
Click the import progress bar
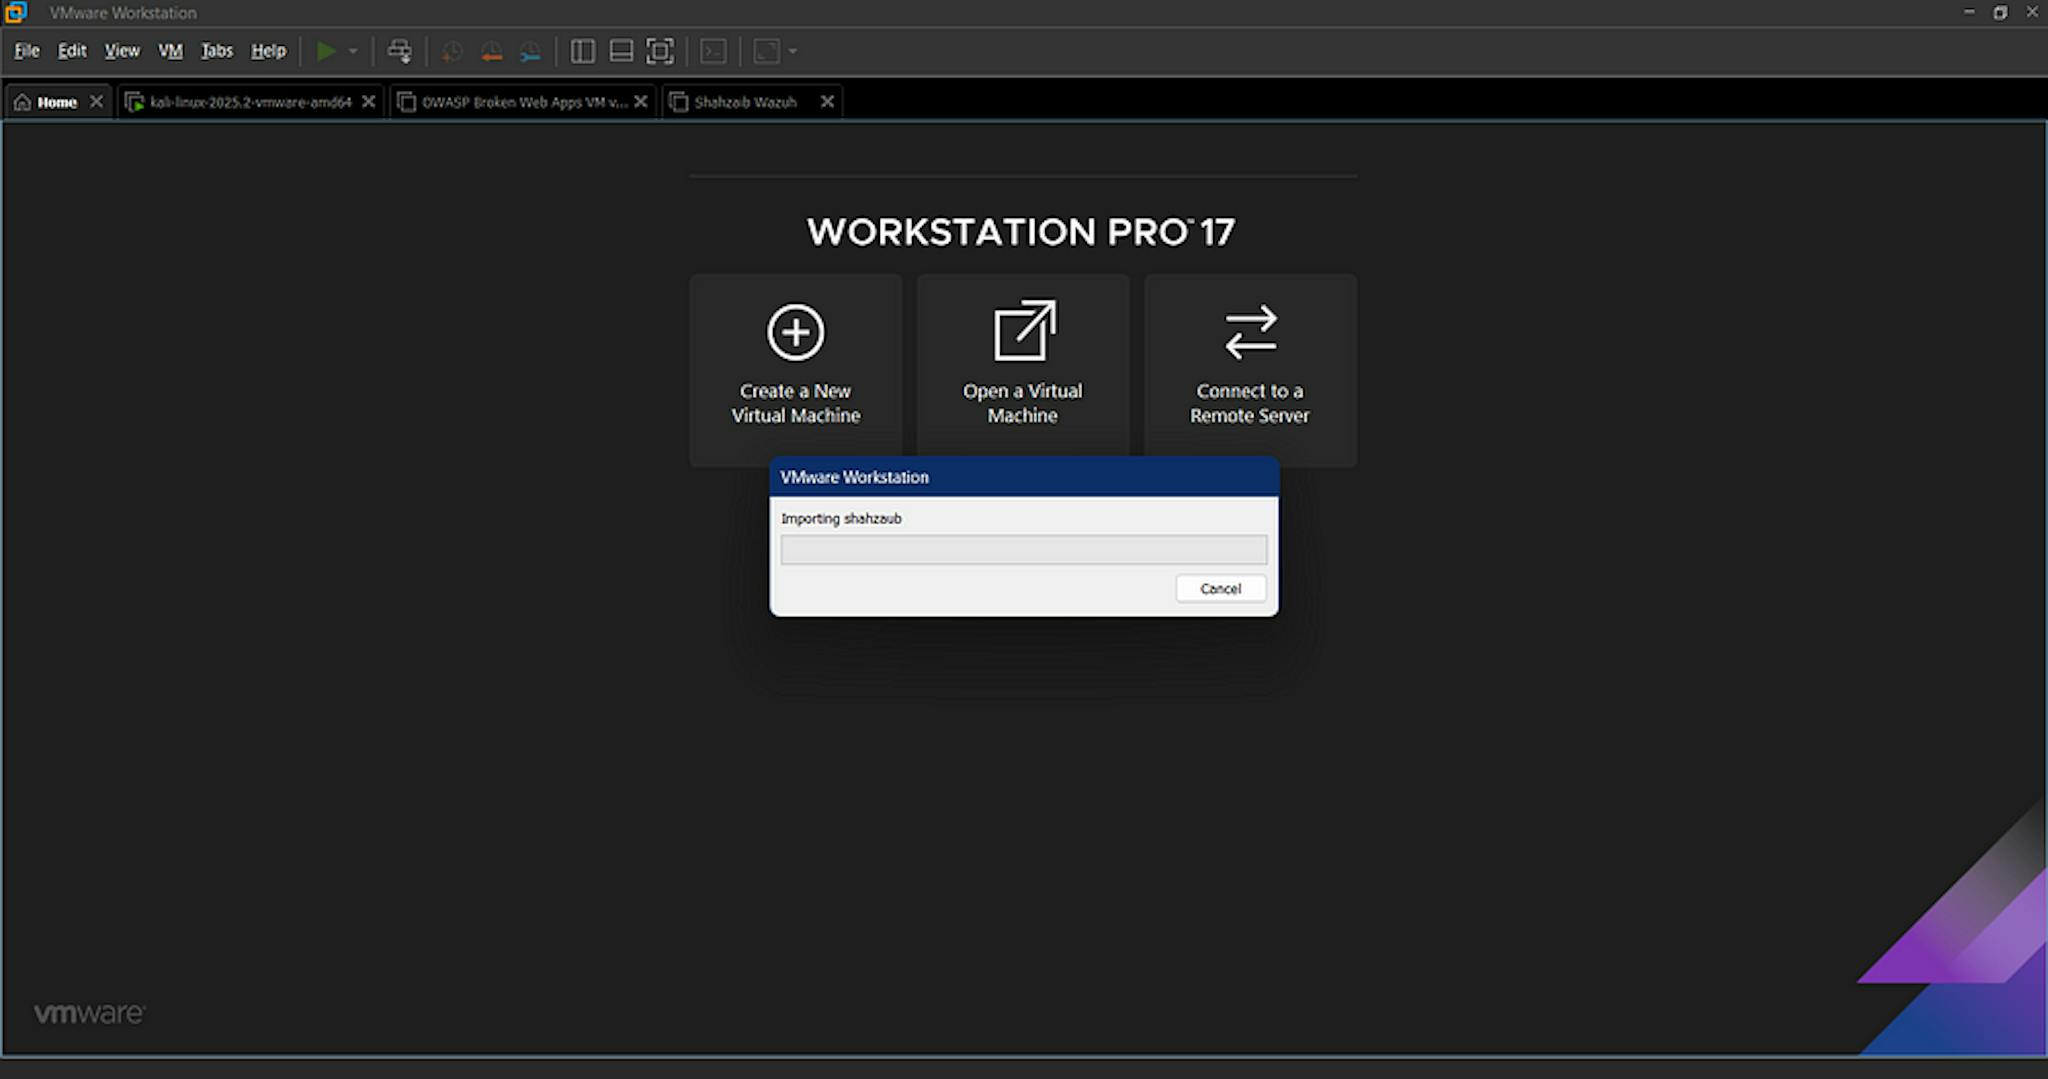pos(1024,549)
